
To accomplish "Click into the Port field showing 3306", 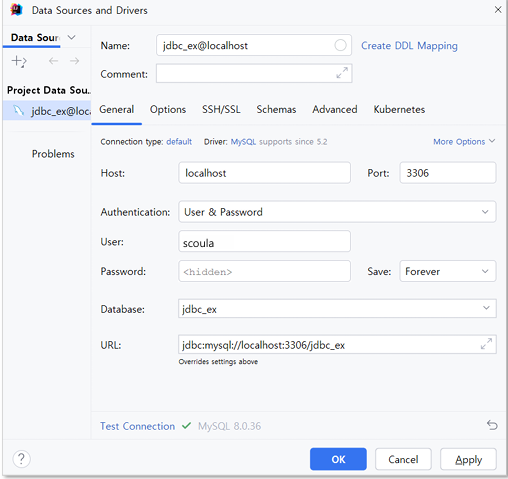I will click(448, 173).
